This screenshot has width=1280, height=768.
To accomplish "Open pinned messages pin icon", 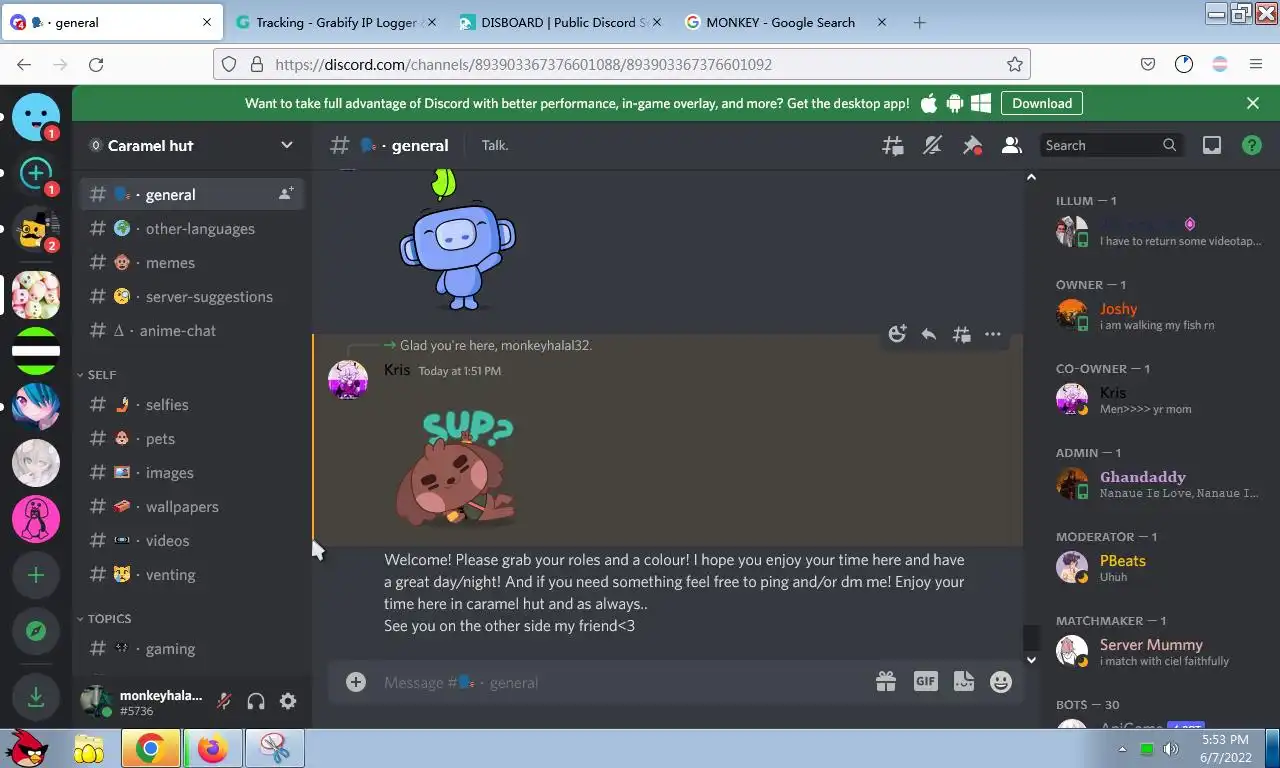I will [972, 146].
